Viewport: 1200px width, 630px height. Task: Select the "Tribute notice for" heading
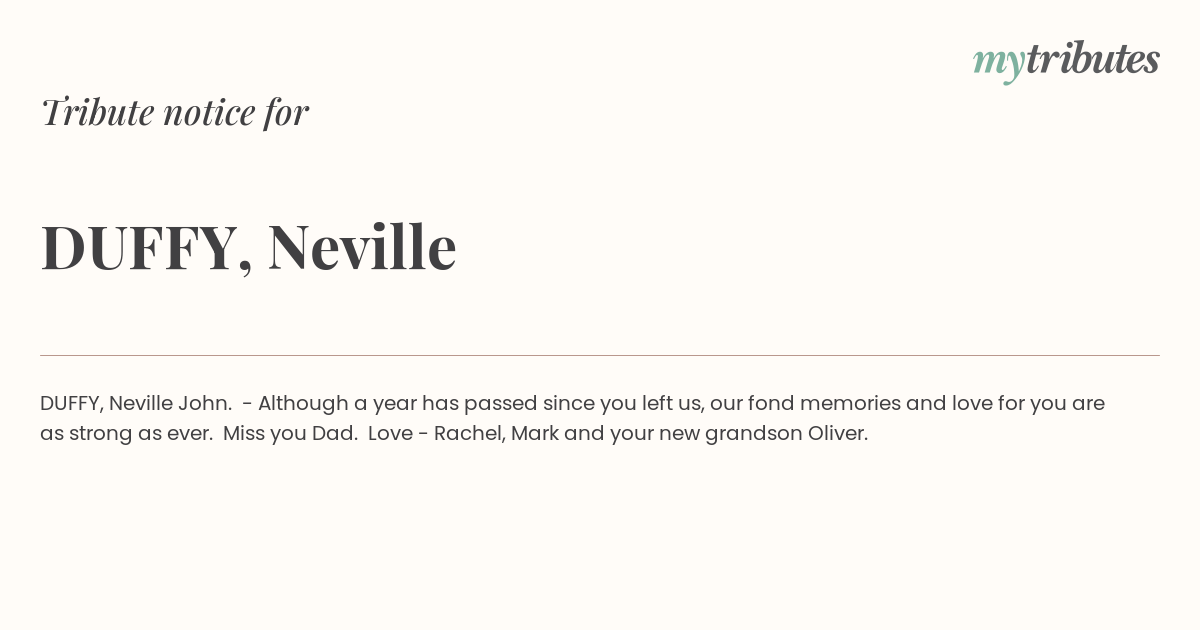174,112
